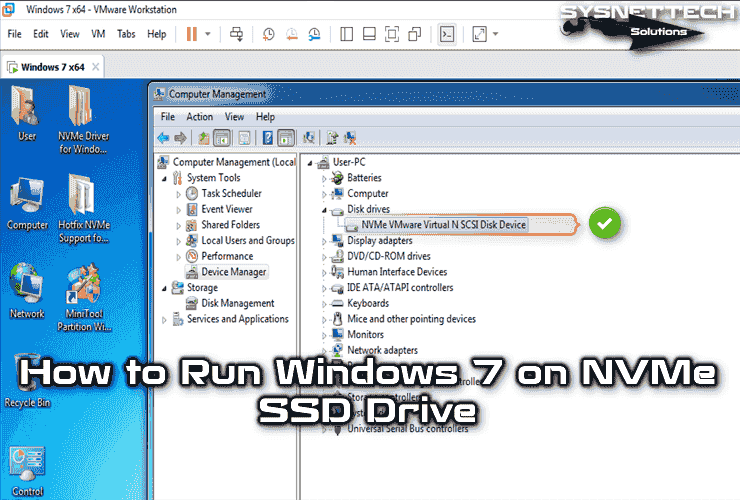
Task: Take a snapshot with the clock icon
Action: click(x=268, y=34)
